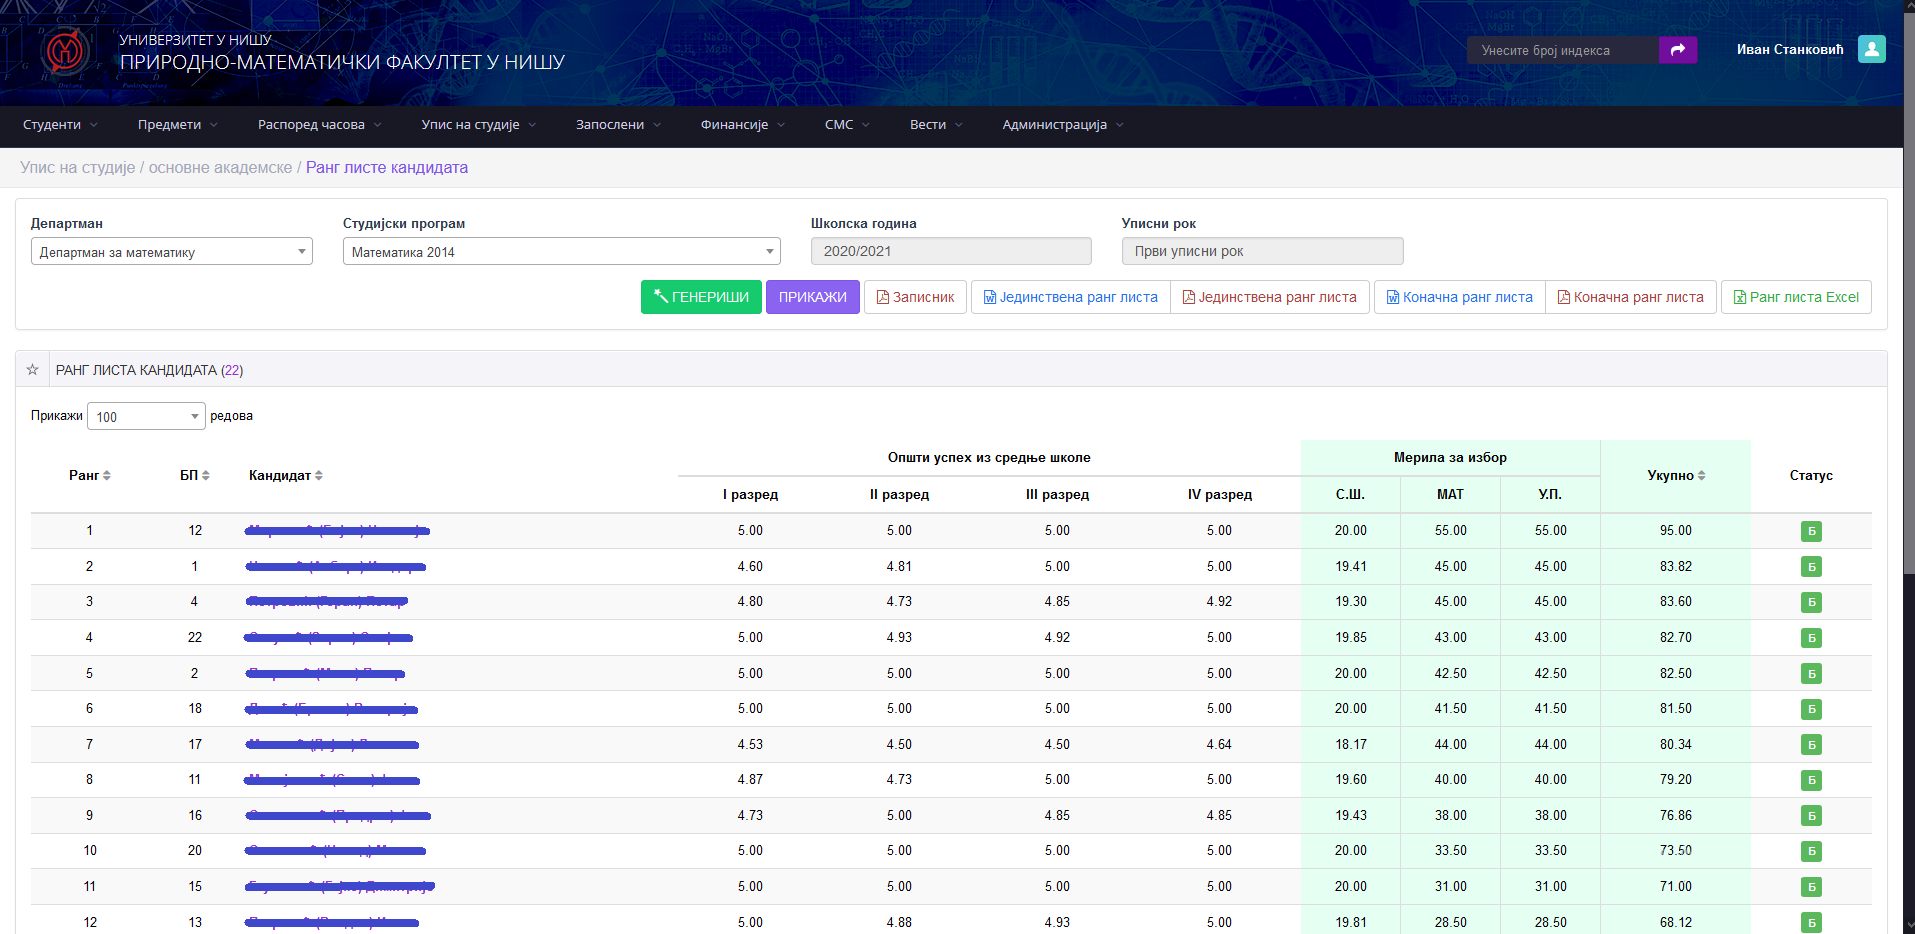Click the index number search field
The width and height of the screenshot is (1915, 934).
click(x=1562, y=50)
